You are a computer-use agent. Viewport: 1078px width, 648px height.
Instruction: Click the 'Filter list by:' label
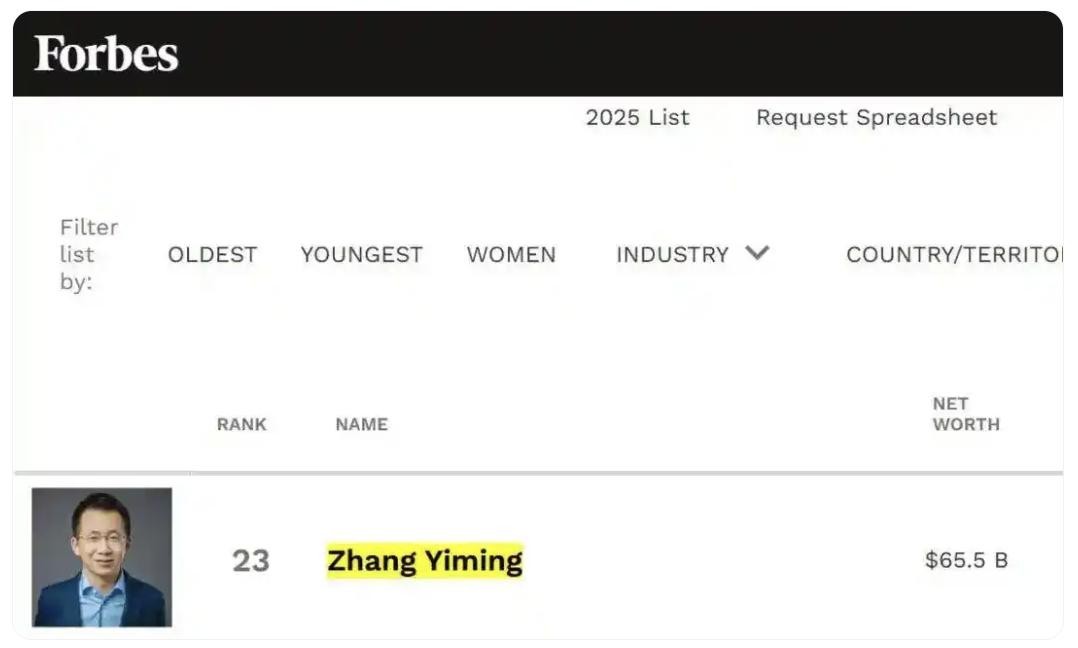click(89, 255)
